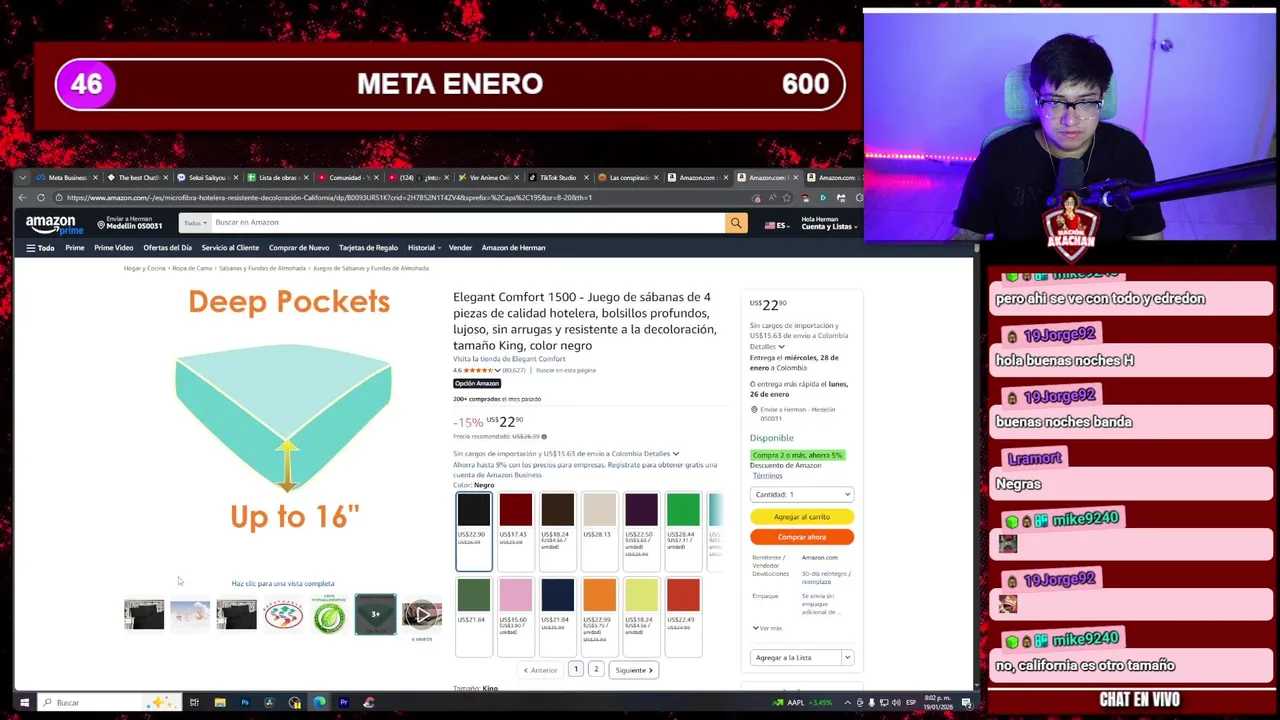Click the Comprar ahora button
Image resolution: width=1280 pixels, height=720 pixels.
pos(802,537)
